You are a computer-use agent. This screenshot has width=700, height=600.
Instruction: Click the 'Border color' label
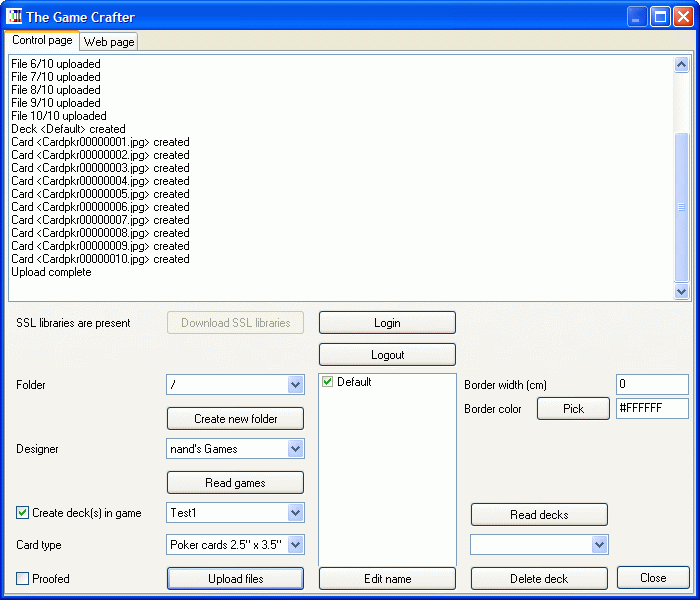pos(493,409)
